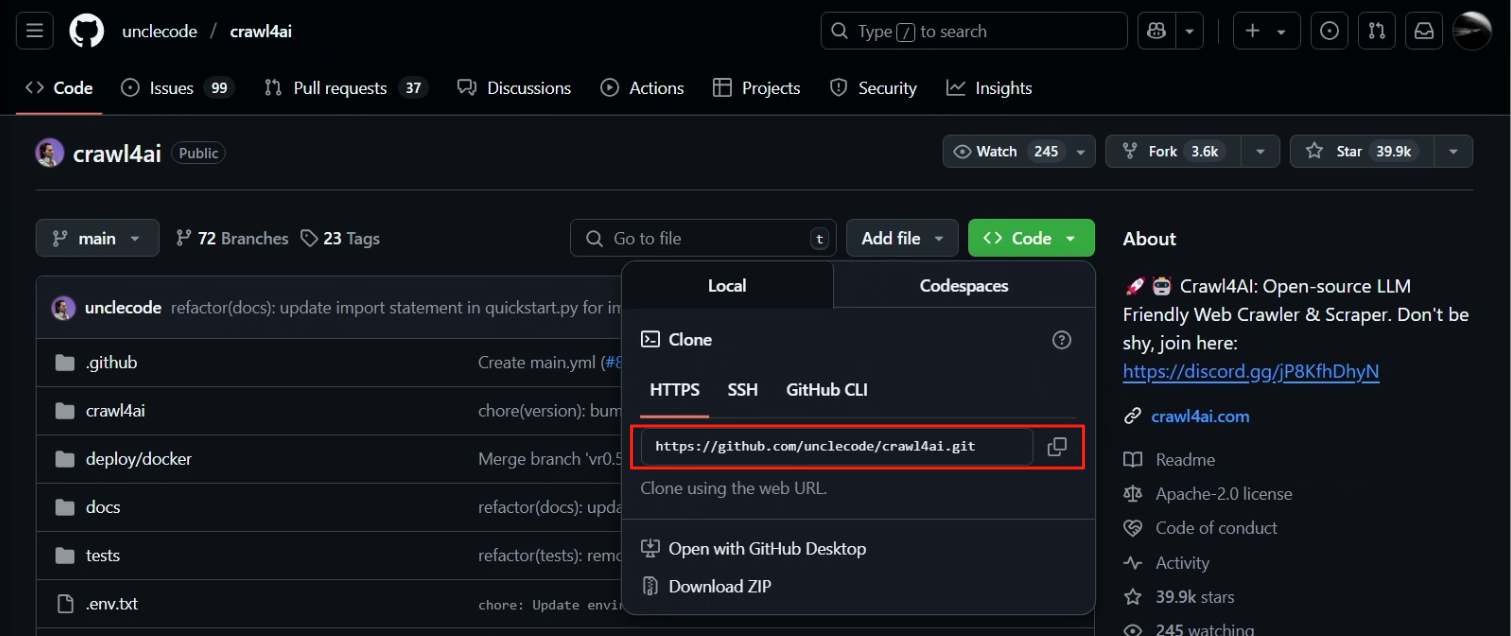This screenshot has height=636, width=1511.
Task: Expand the Fork options dropdown arrow
Action: (1260, 152)
